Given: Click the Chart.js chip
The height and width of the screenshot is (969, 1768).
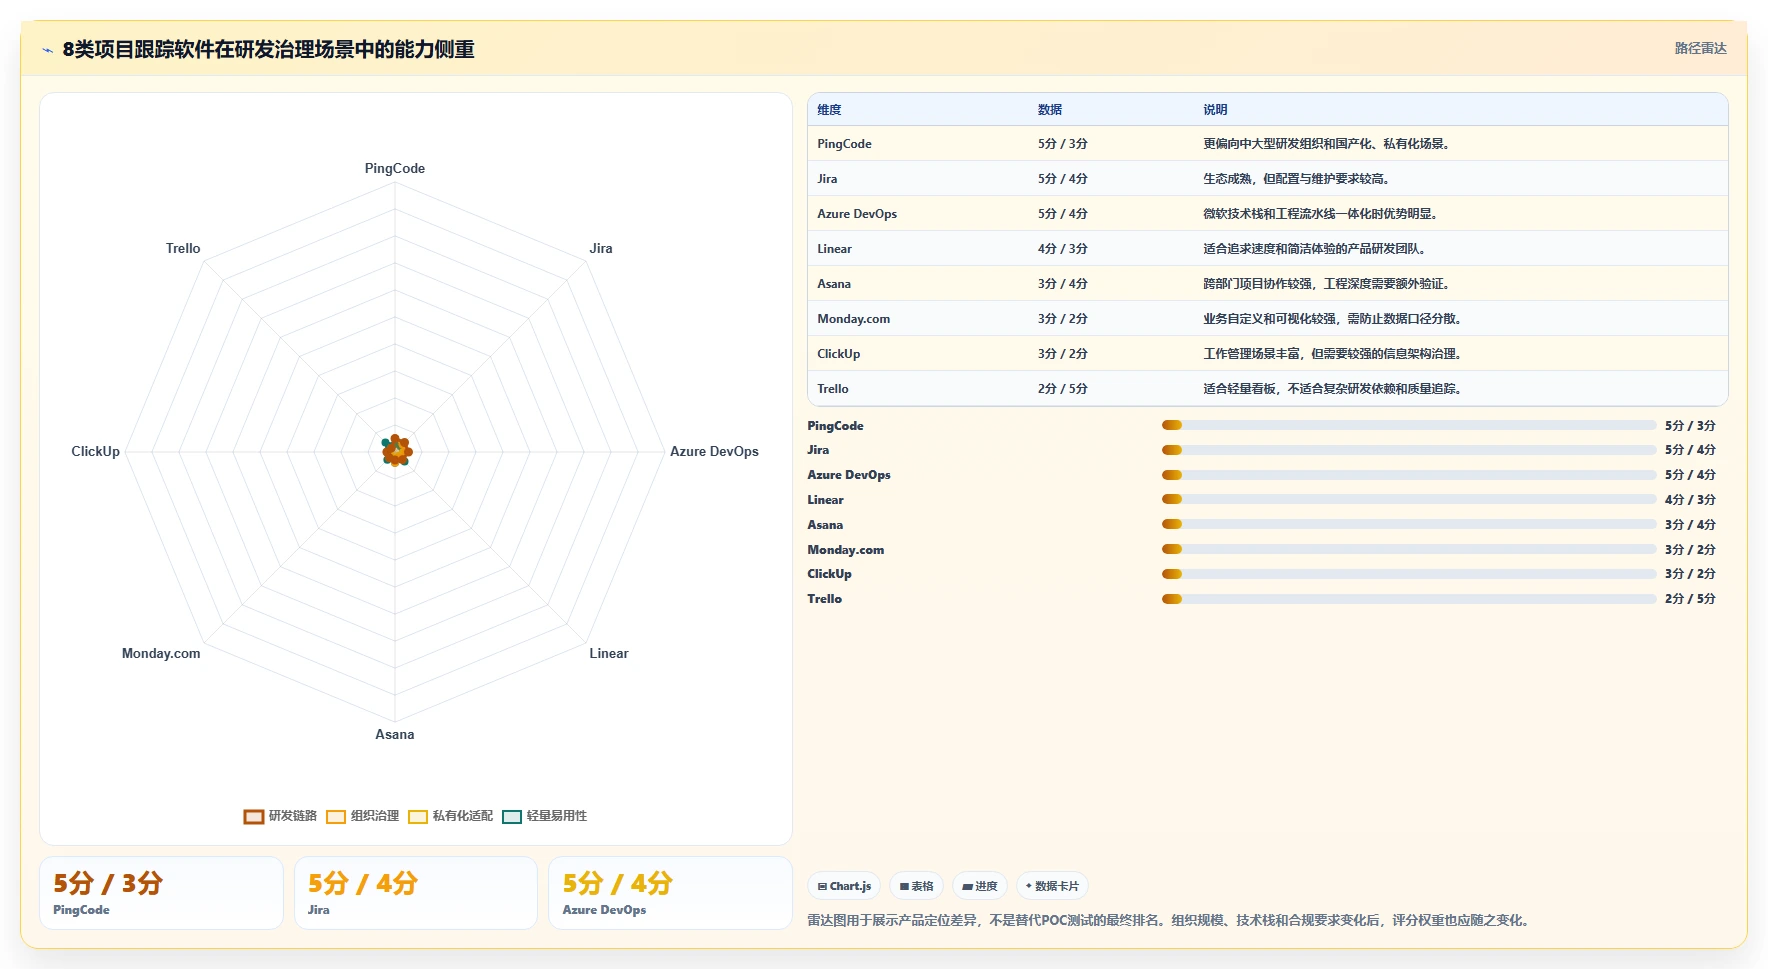Looking at the screenshot, I should (844, 886).
